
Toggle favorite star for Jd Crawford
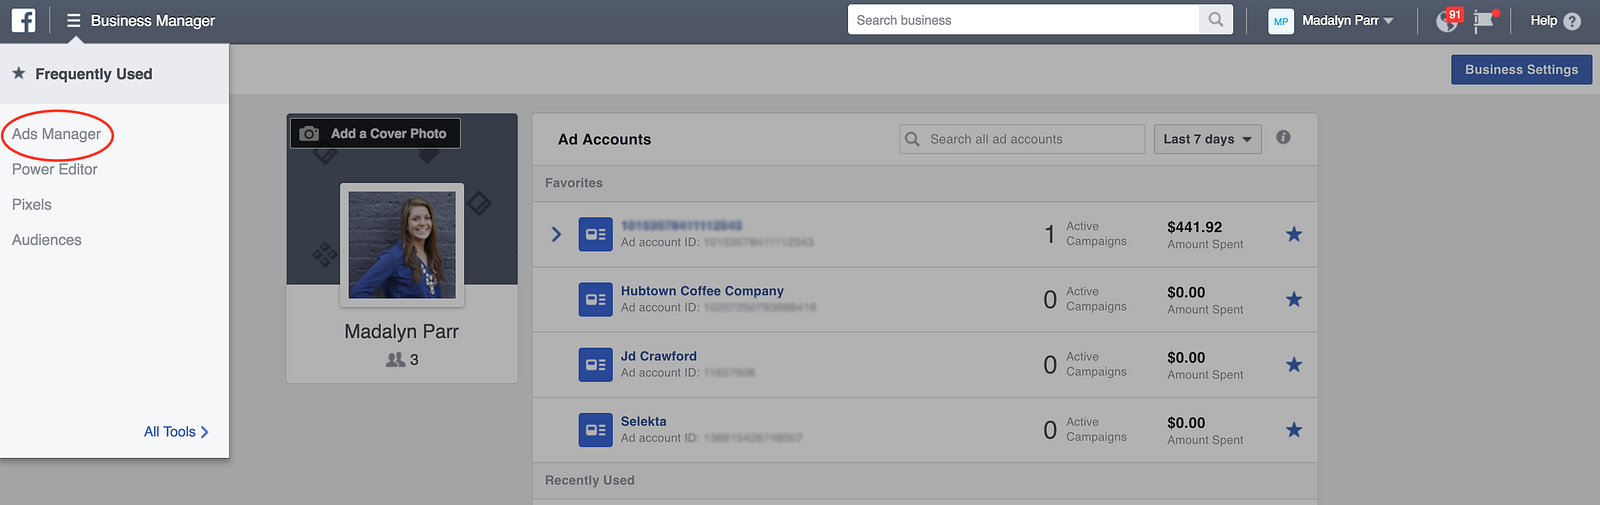[1294, 365]
